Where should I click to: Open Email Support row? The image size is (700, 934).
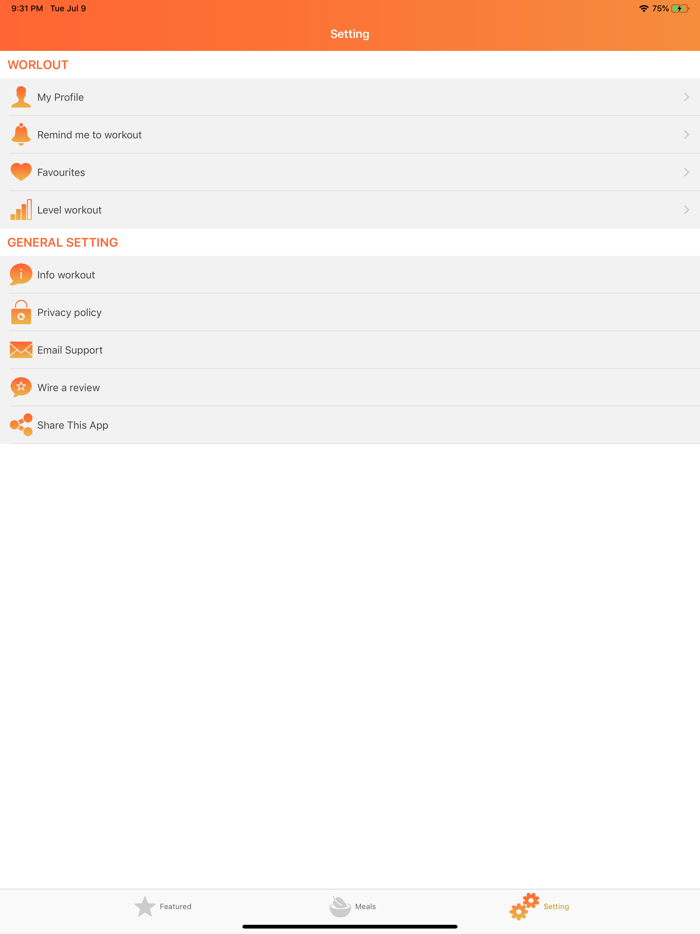coord(350,350)
